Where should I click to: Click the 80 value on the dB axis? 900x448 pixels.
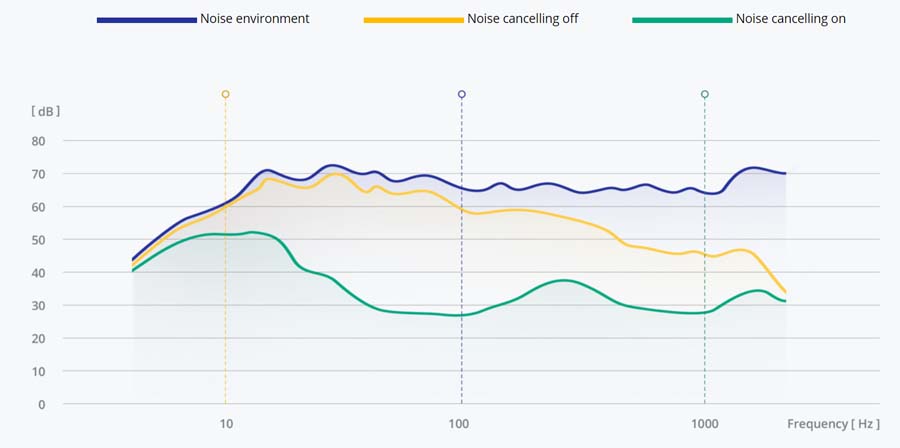(39, 141)
